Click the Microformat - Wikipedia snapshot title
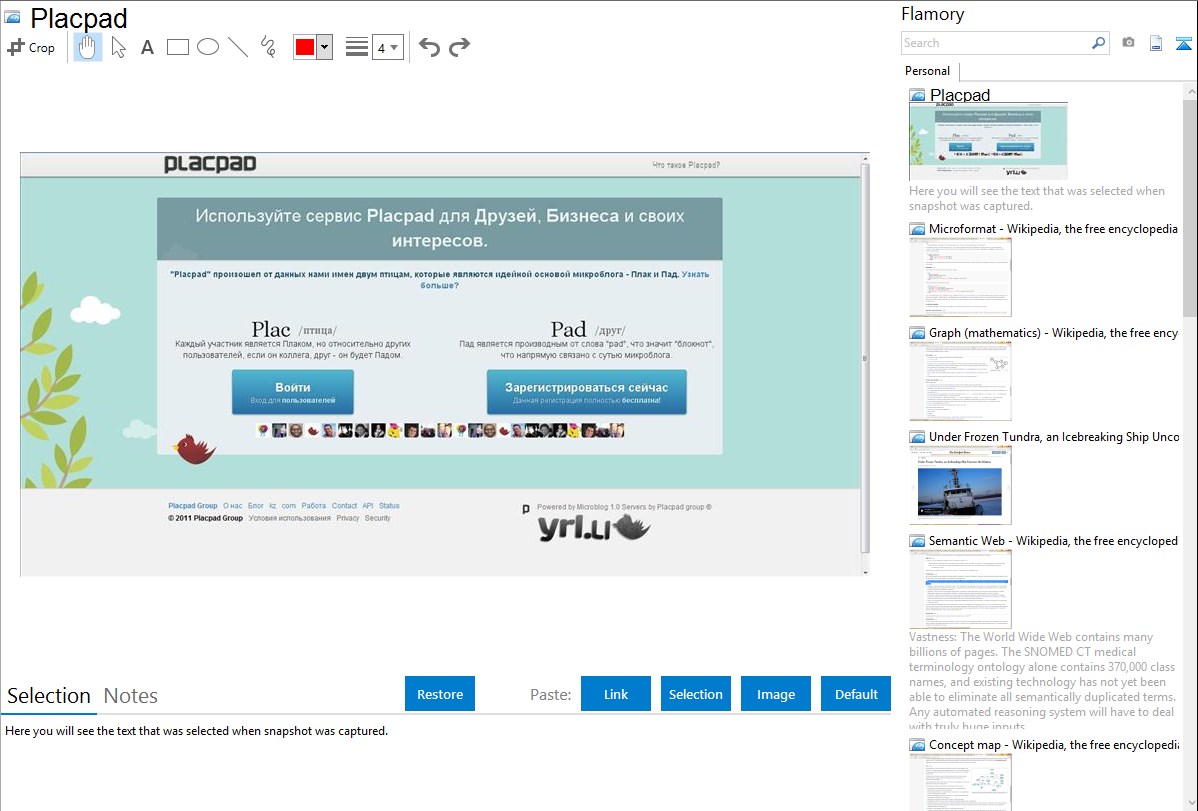The image size is (1198, 811). (x=1053, y=229)
